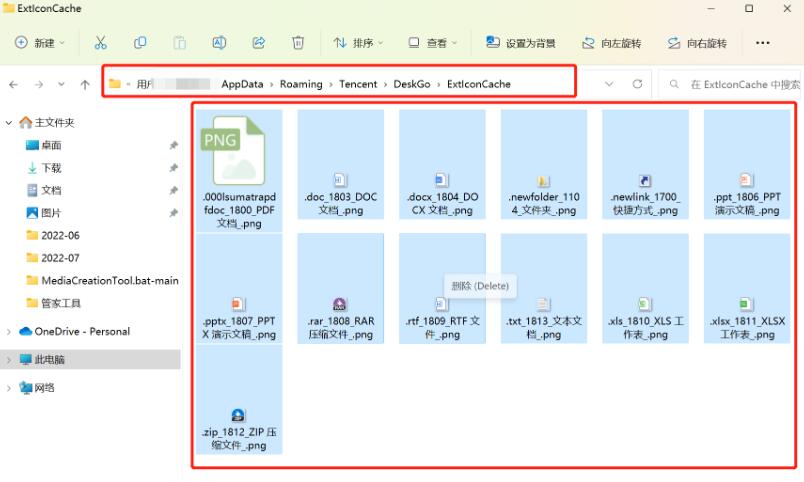Viewport: 804px width, 482px height.
Task: Click the Delete trash can icon
Action: (298, 43)
